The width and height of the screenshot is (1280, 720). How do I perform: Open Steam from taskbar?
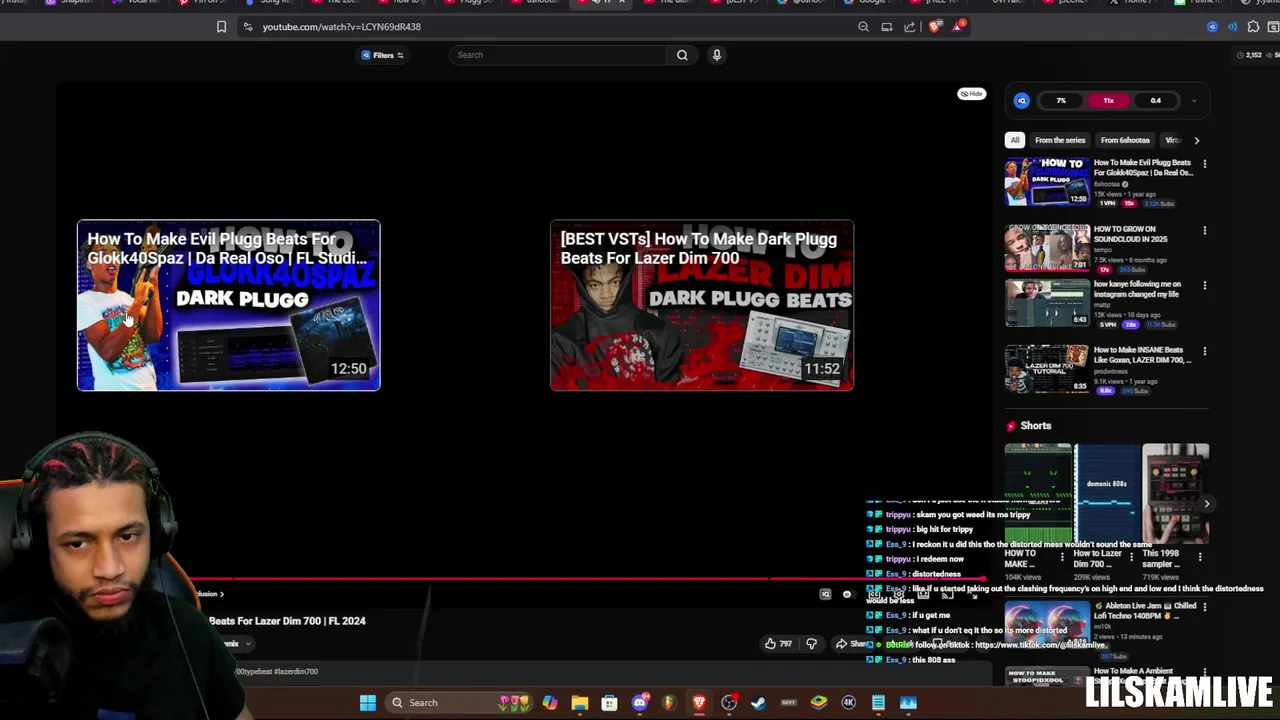(759, 703)
